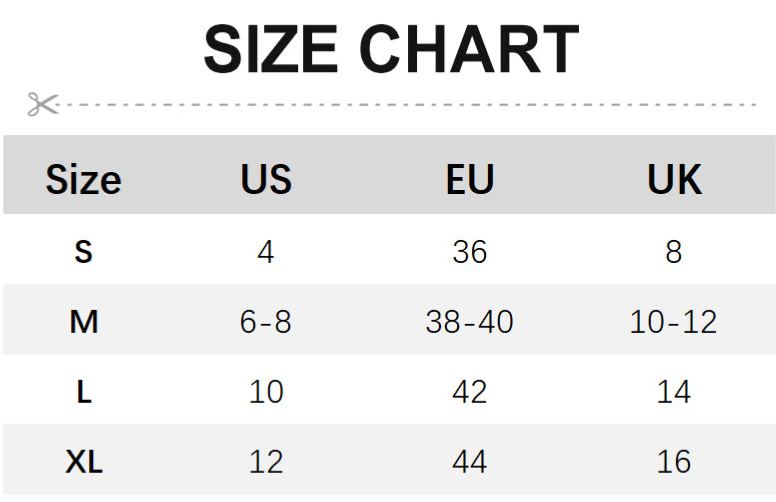Click the M size row label
The width and height of the screenshot is (776, 502).
[83, 322]
